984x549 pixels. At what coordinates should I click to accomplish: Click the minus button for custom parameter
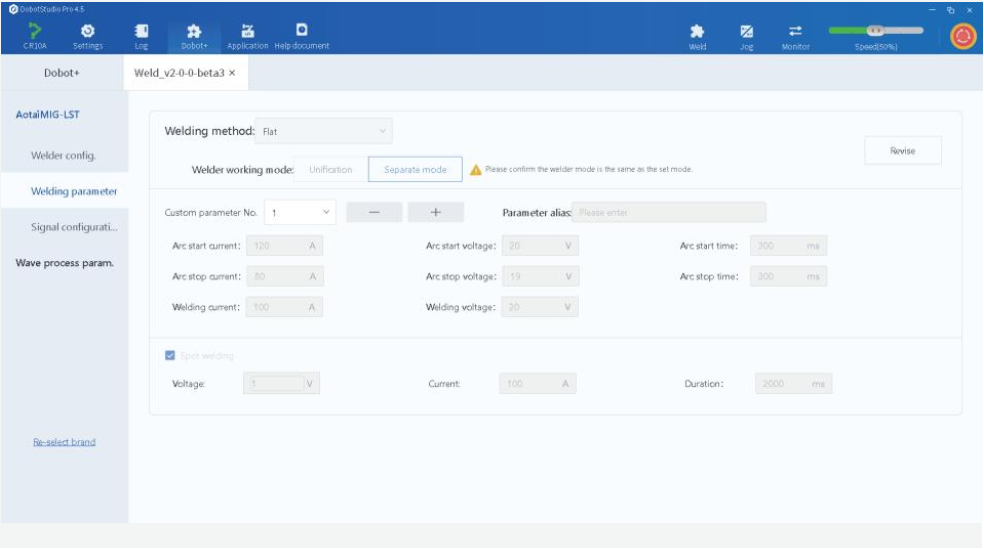tap(374, 212)
